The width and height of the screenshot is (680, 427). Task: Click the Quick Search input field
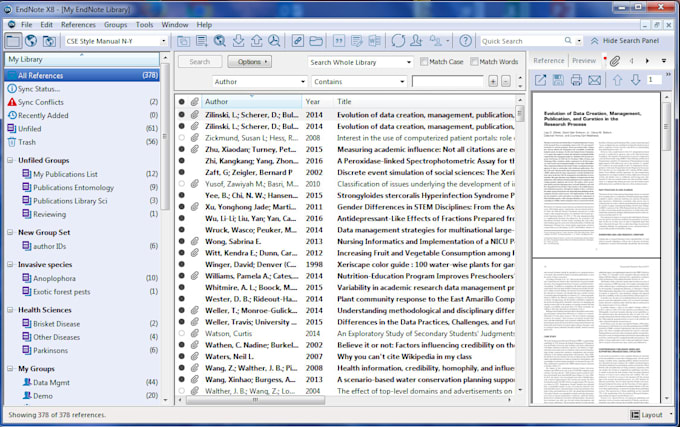click(522, 41)
